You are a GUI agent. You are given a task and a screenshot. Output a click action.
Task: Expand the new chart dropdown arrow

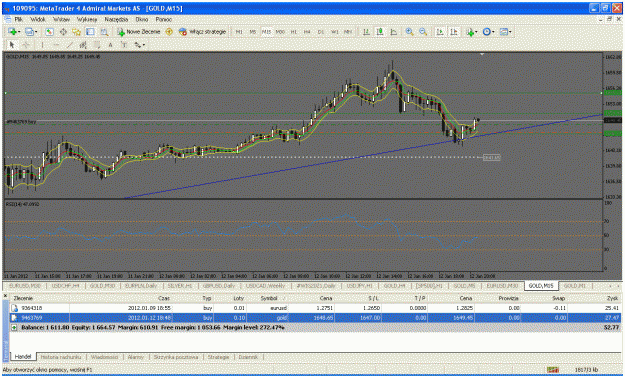point(19,32)
